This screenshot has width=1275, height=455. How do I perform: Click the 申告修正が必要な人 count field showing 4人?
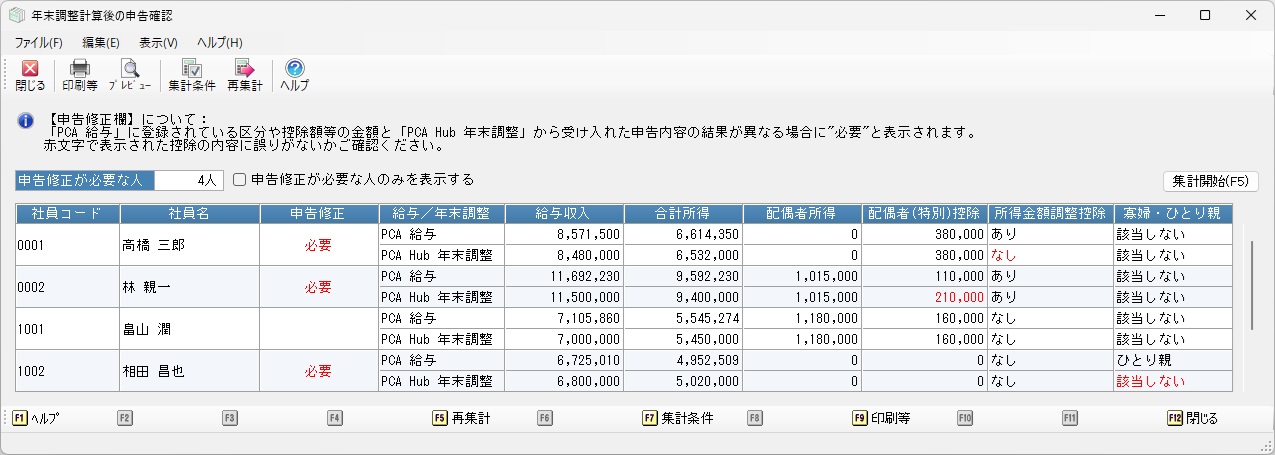pyautogui.click(x=188, y=181)
